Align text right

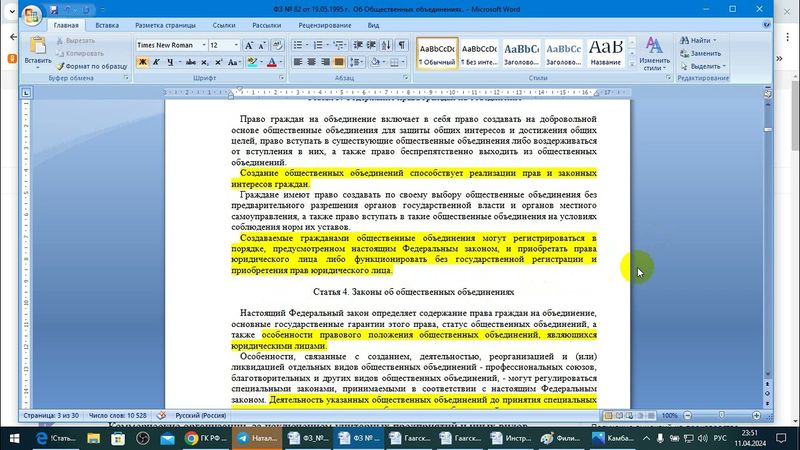(325, 62)
